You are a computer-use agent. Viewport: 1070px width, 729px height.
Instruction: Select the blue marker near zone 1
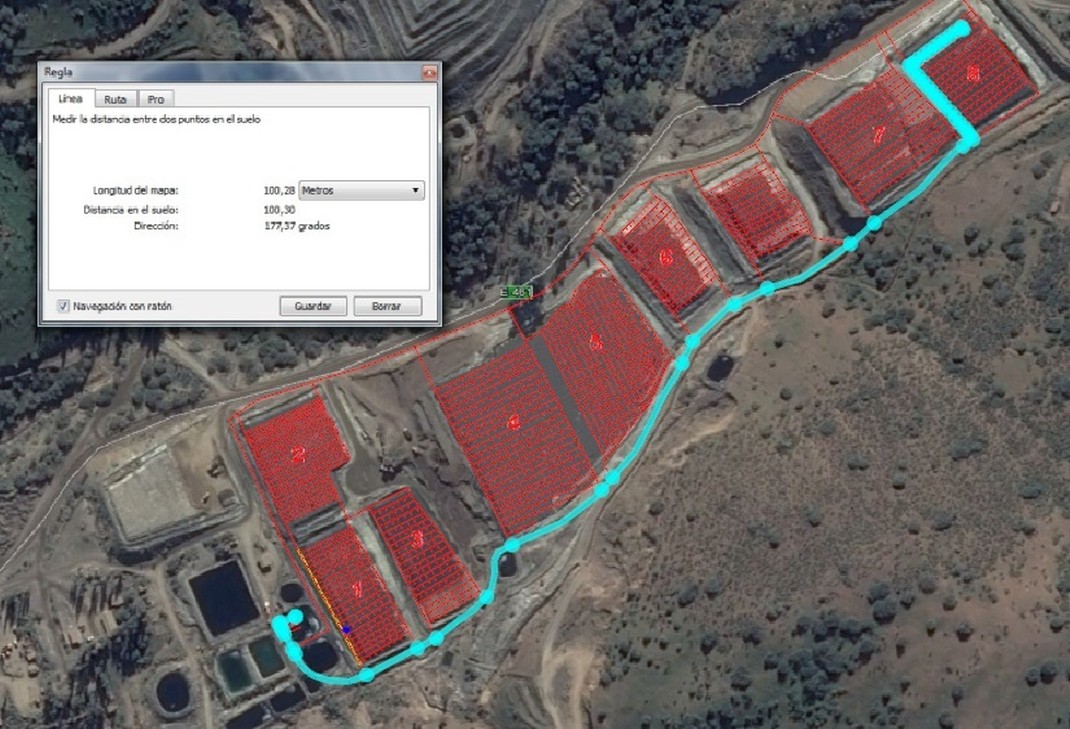(347, 630)
